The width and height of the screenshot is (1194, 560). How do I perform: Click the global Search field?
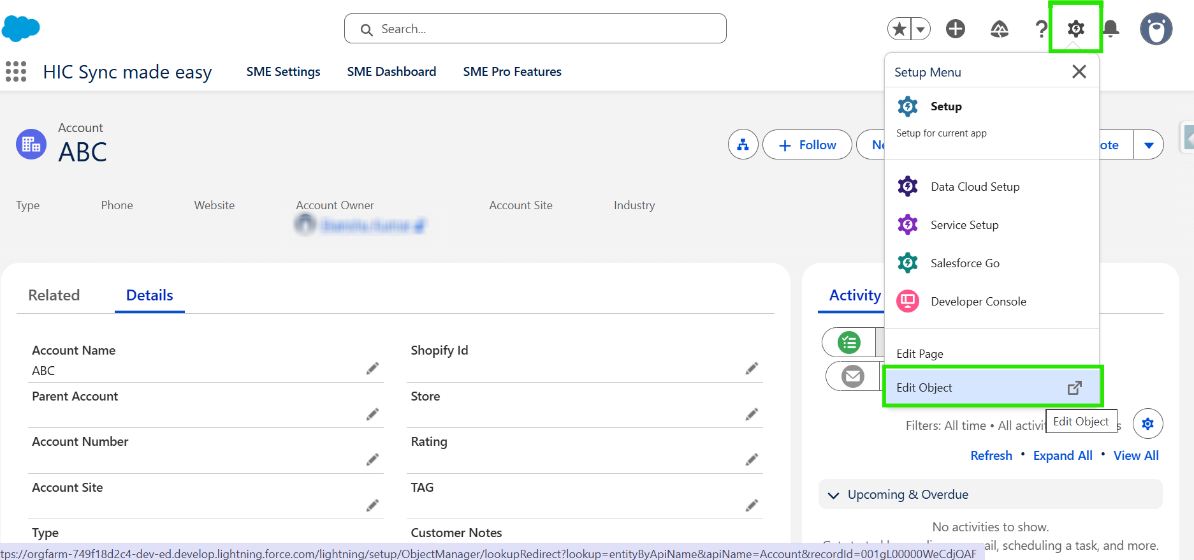pyautogui.click(x=535, y=29)
